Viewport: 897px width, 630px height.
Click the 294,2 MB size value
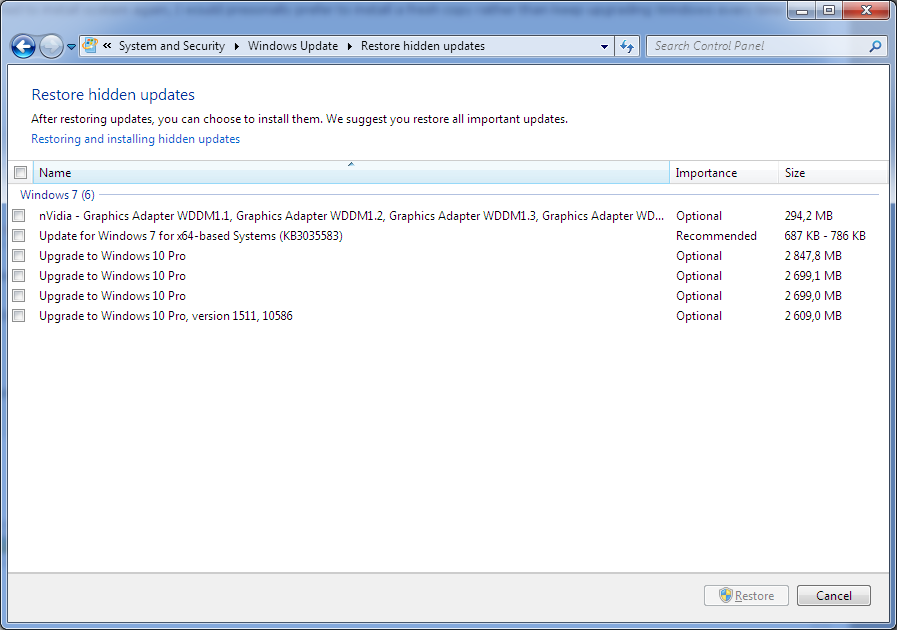coord(808,216)
